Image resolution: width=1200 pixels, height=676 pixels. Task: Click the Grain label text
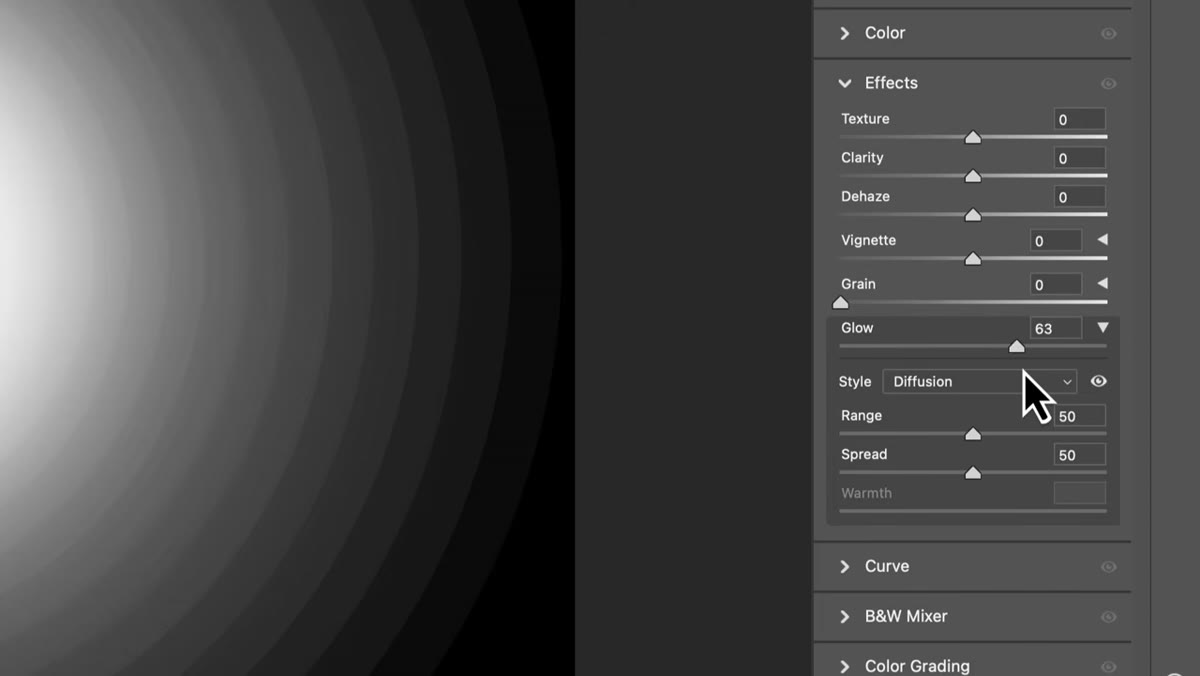pyautogui.click(x=858, y=284)
